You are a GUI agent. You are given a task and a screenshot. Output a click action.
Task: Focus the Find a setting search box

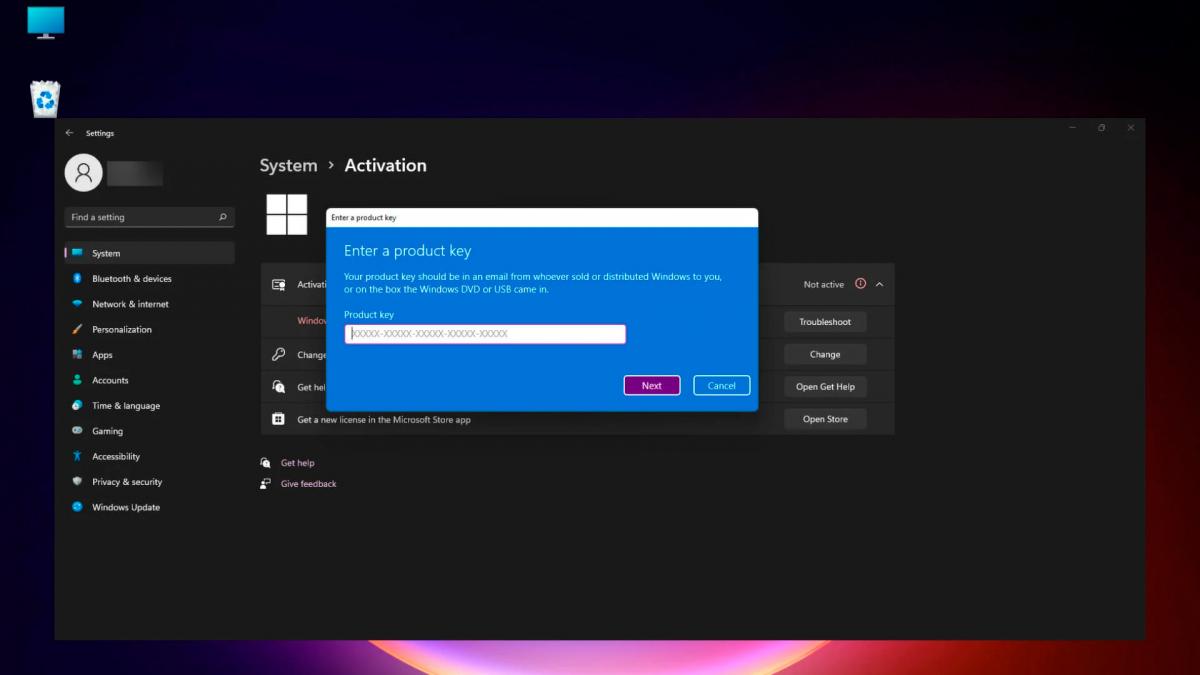click(150, 217)
